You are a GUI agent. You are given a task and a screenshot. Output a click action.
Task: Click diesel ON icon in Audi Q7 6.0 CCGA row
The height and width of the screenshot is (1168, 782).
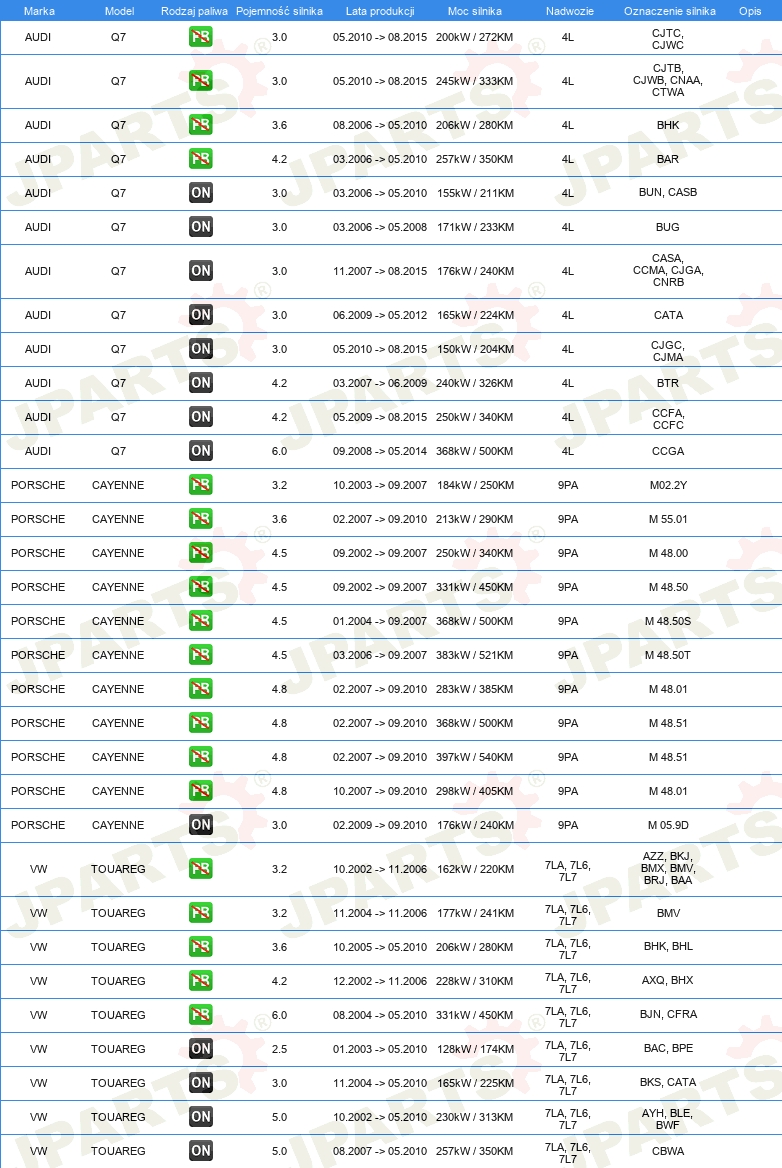[200, 451]
